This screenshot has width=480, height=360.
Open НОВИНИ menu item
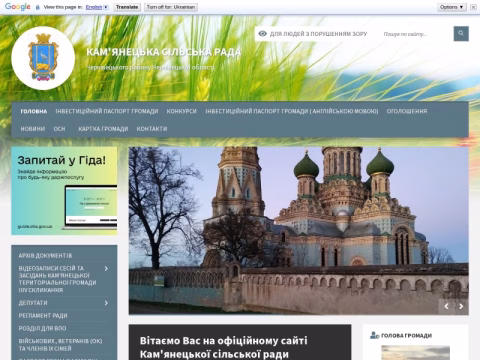tap(33, 129)
